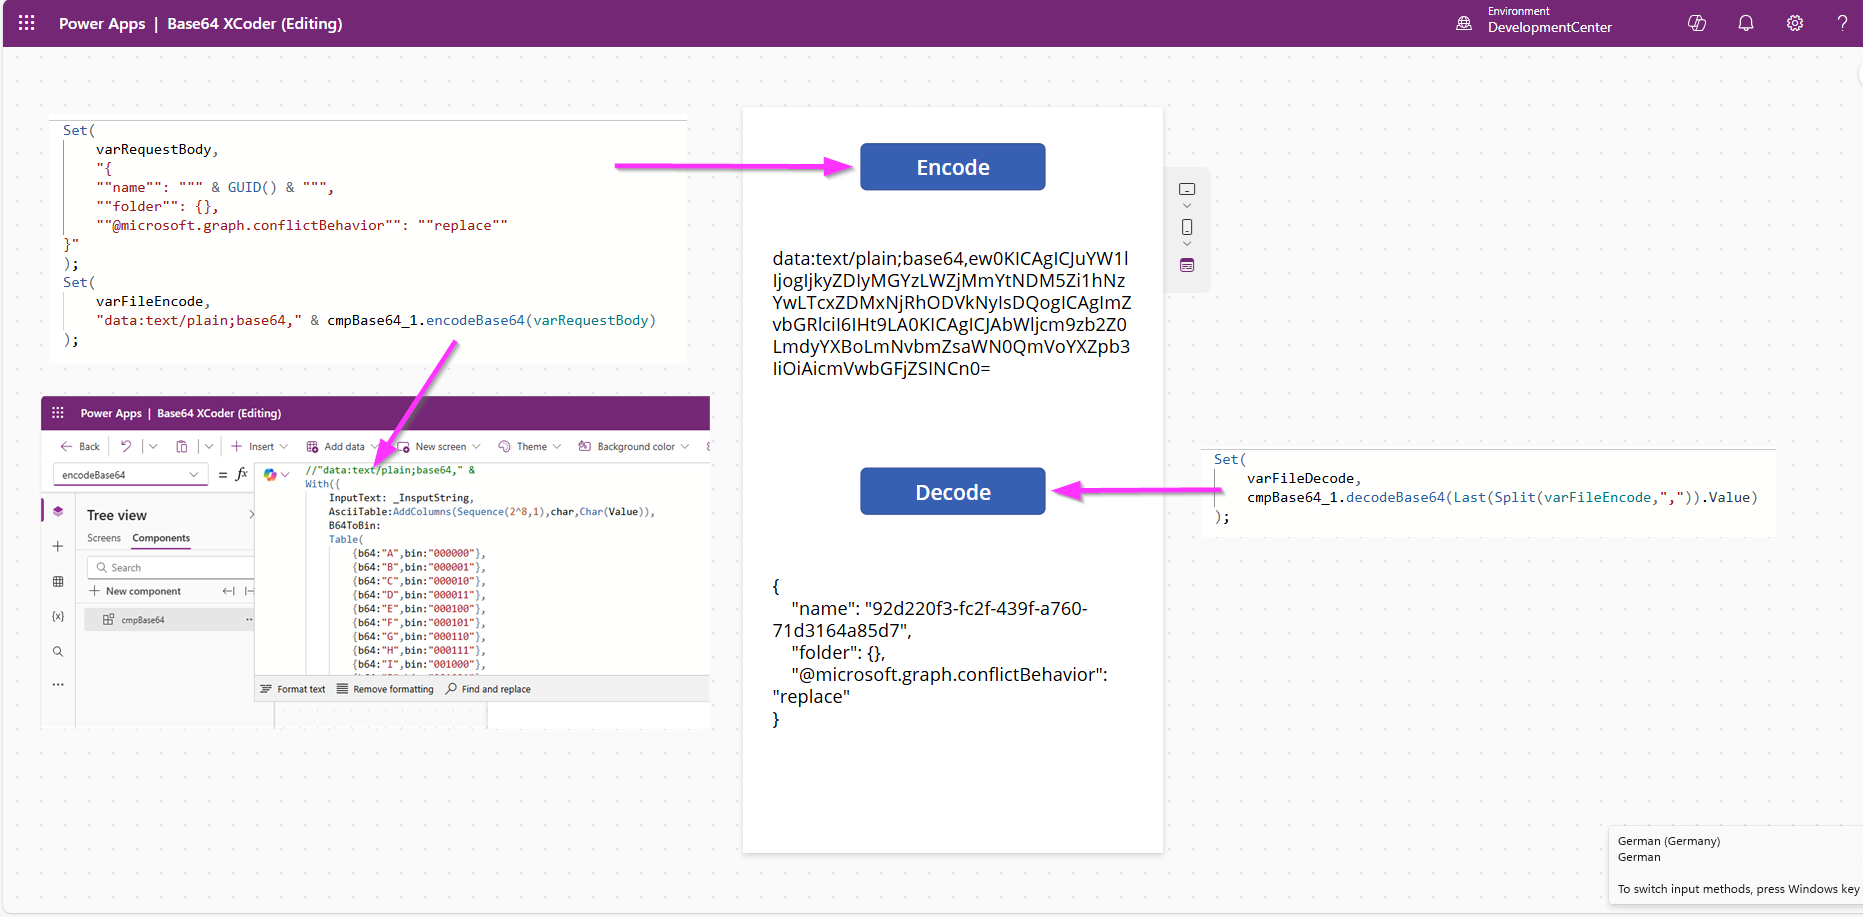Viewport: 1863px width, 917px height.
Task: Open the notifications bell
Action: click(x=1746, y=23)
